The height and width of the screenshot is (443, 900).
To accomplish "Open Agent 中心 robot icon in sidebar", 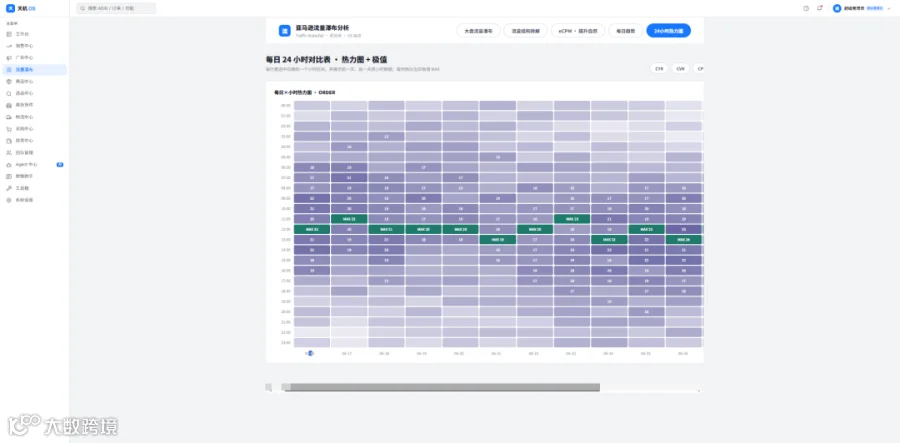I will coord(9,165).
